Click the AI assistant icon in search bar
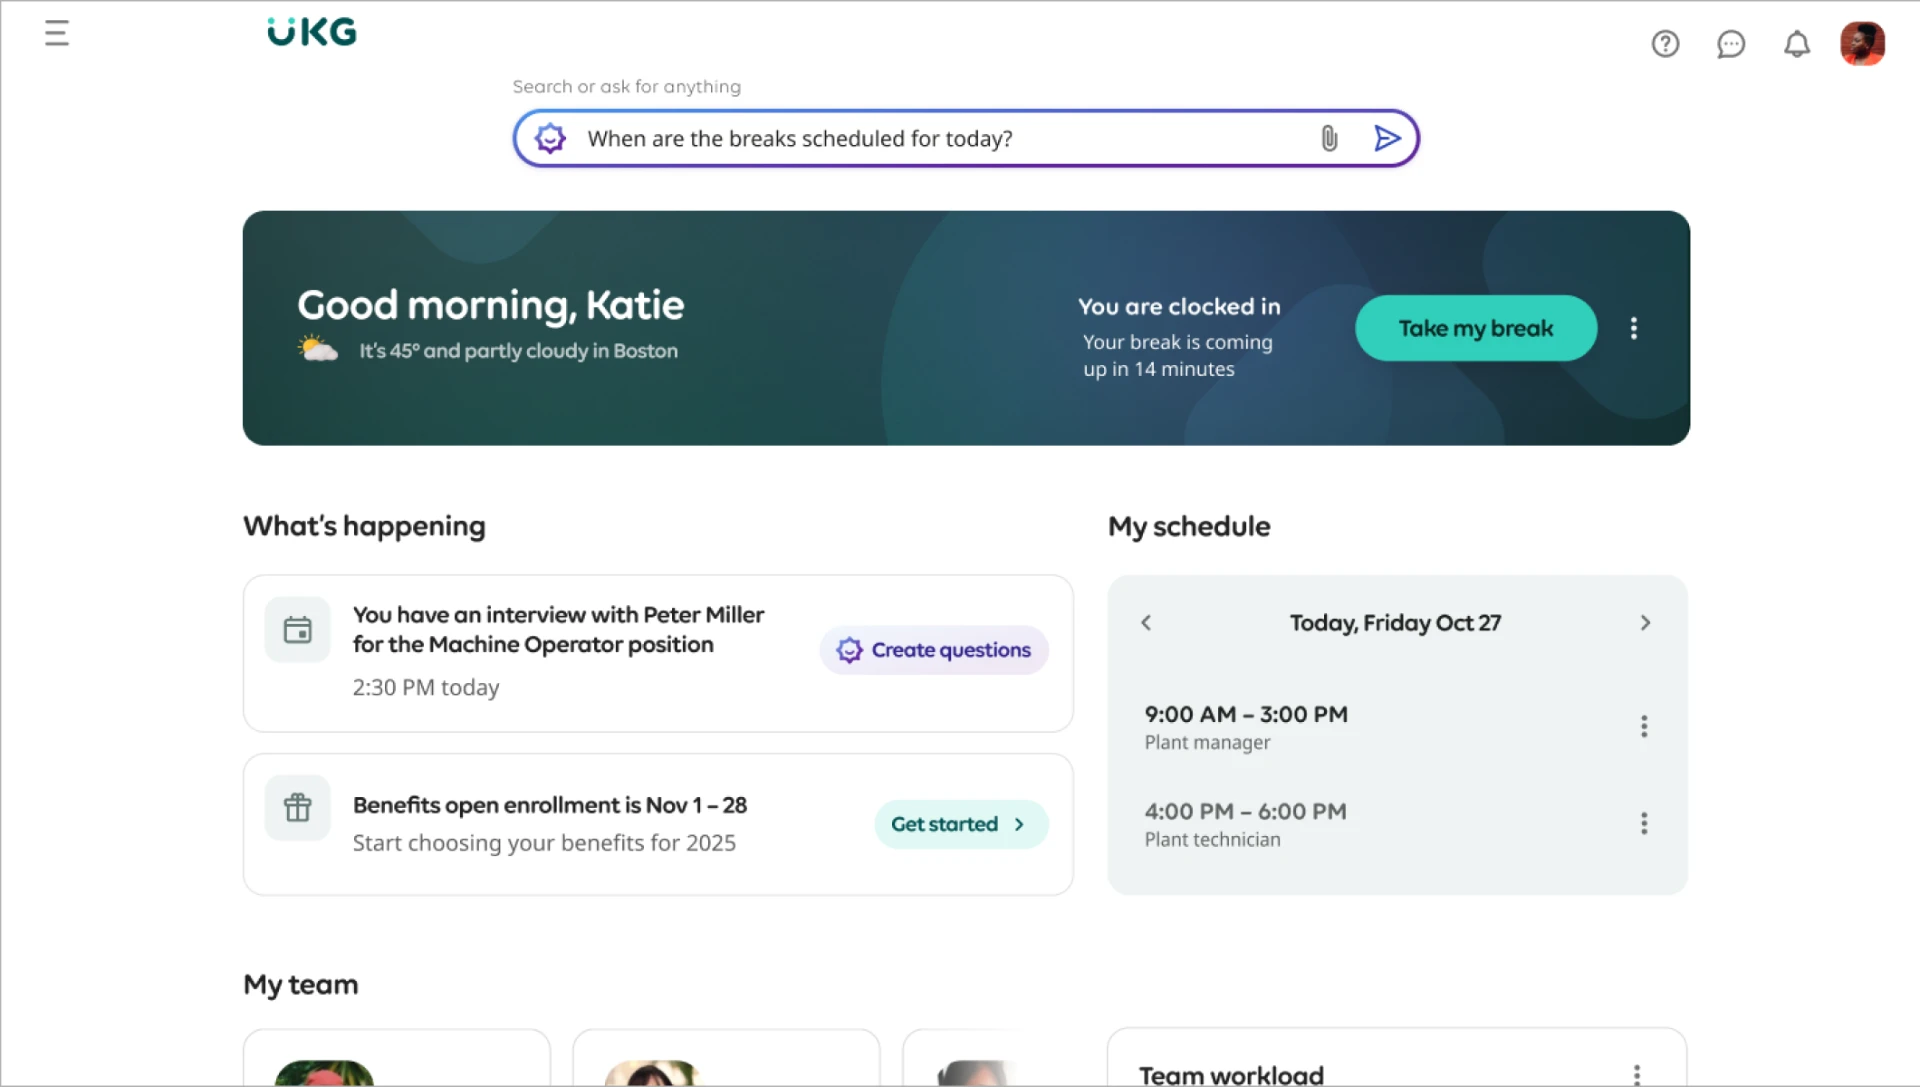 (550, 138)
